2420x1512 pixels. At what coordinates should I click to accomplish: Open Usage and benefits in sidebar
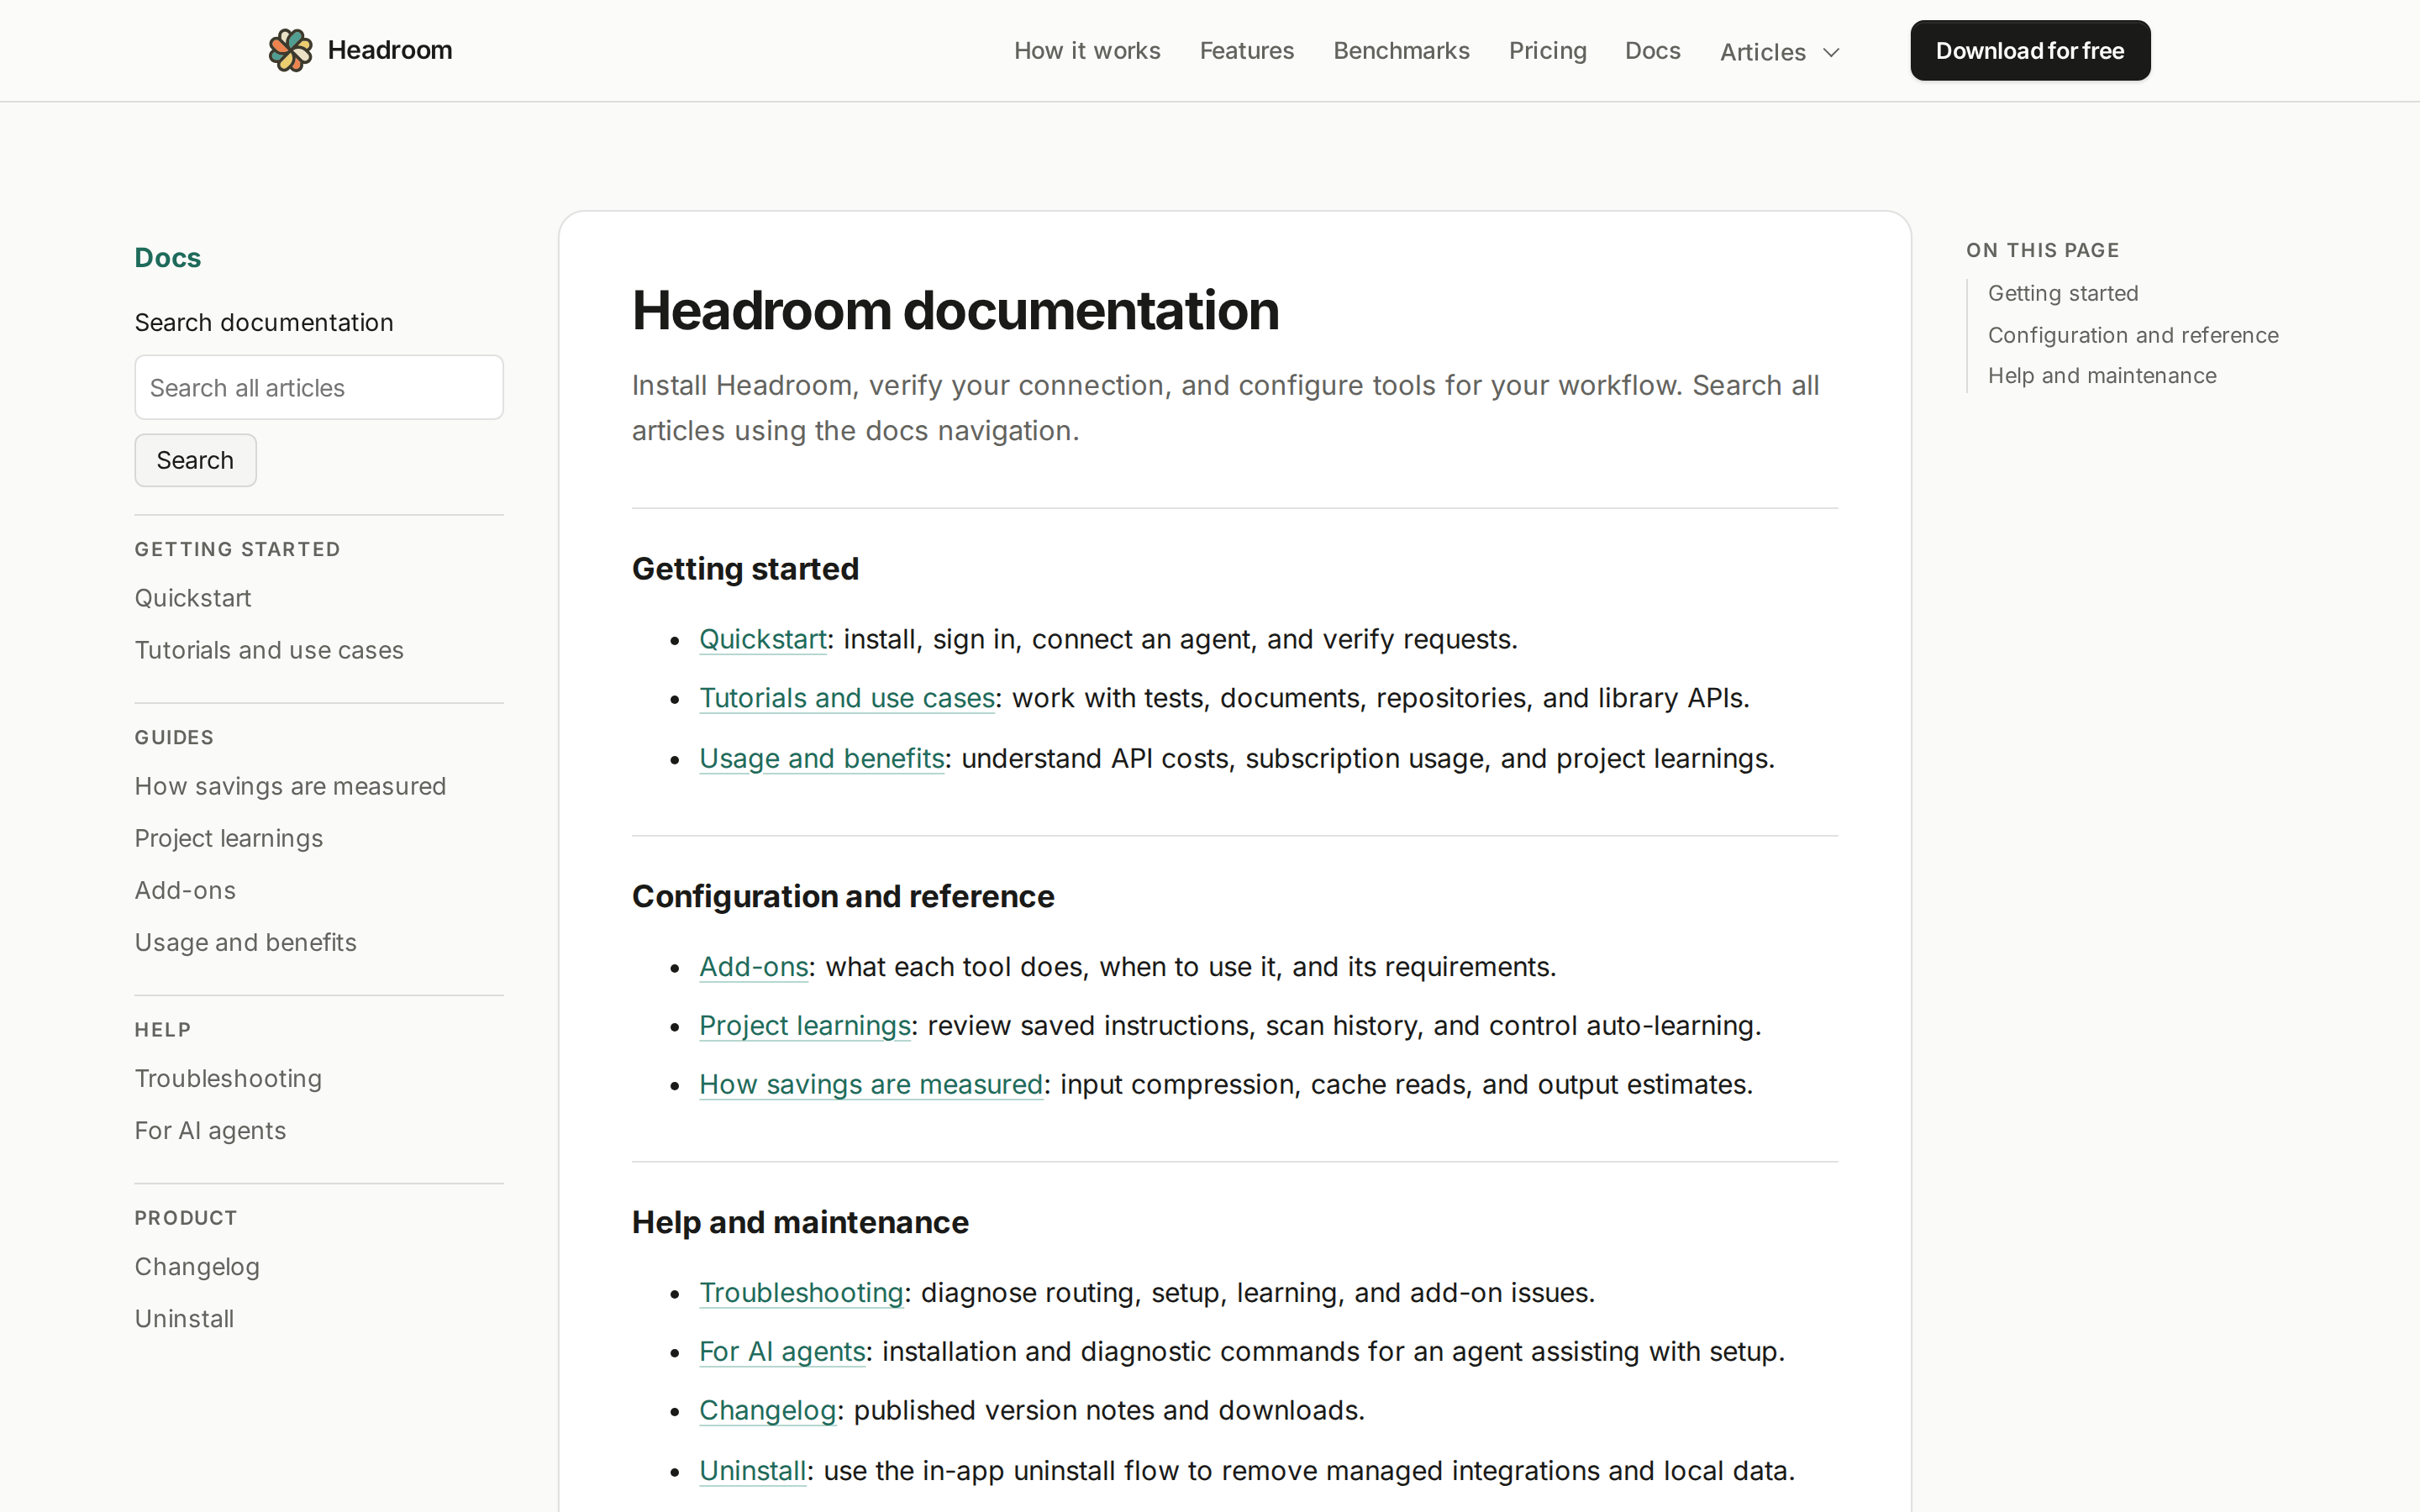tap(246, 942)
